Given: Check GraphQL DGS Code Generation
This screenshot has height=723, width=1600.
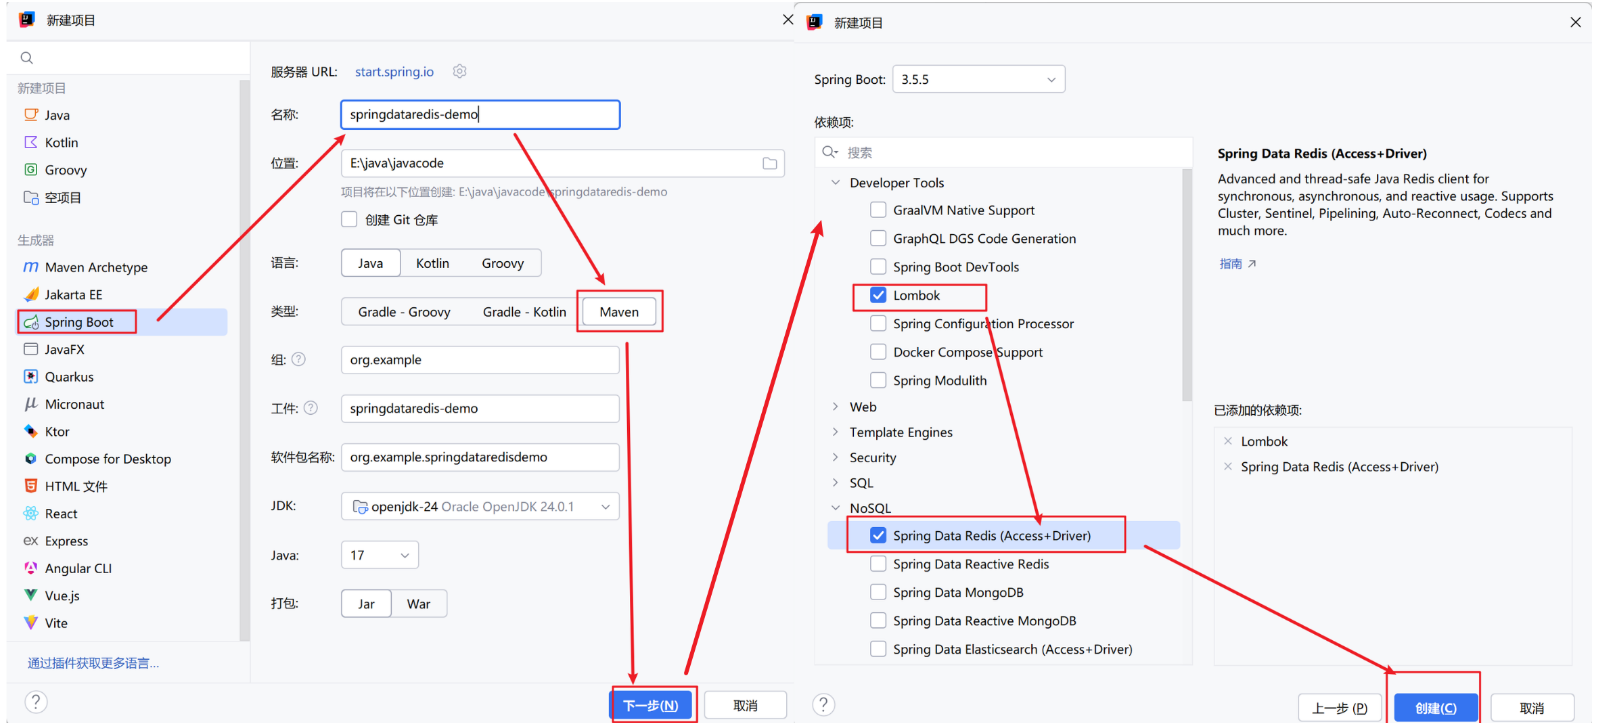Looking at the screenshot, I should pos(878,238).
